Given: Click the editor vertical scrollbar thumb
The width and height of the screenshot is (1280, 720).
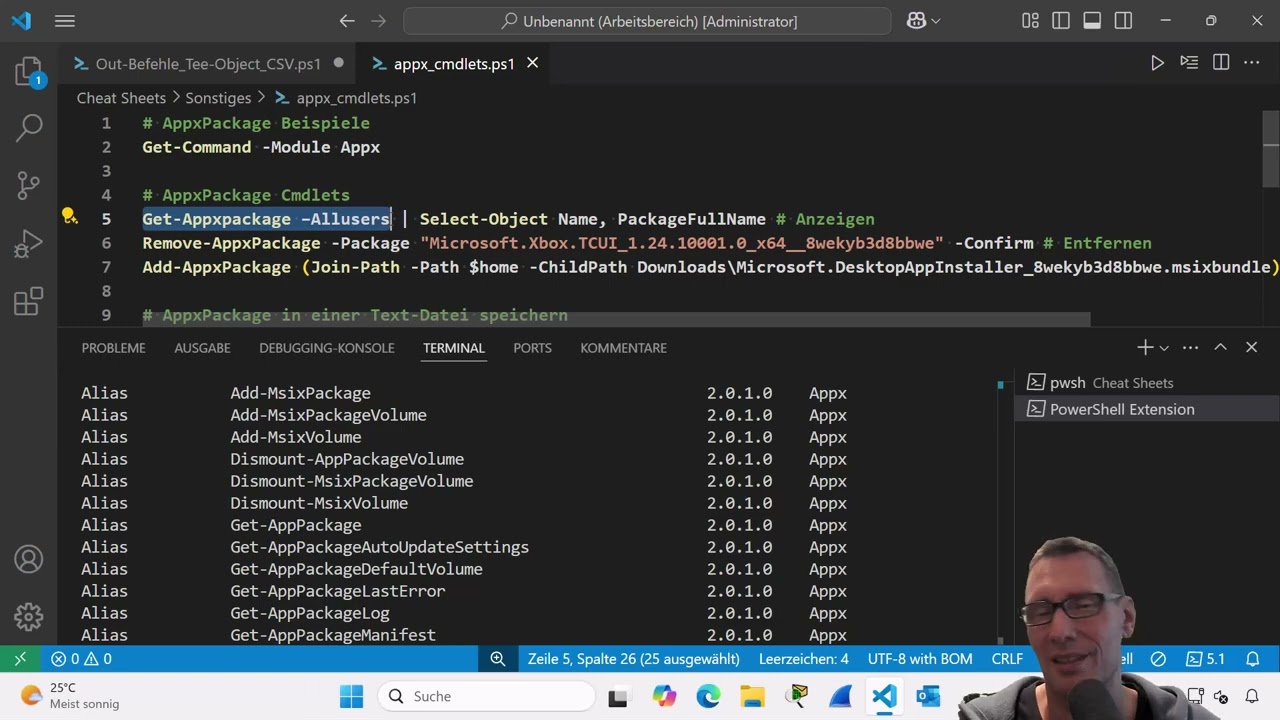Looking at the screenshot, I should coord(1271,148).
